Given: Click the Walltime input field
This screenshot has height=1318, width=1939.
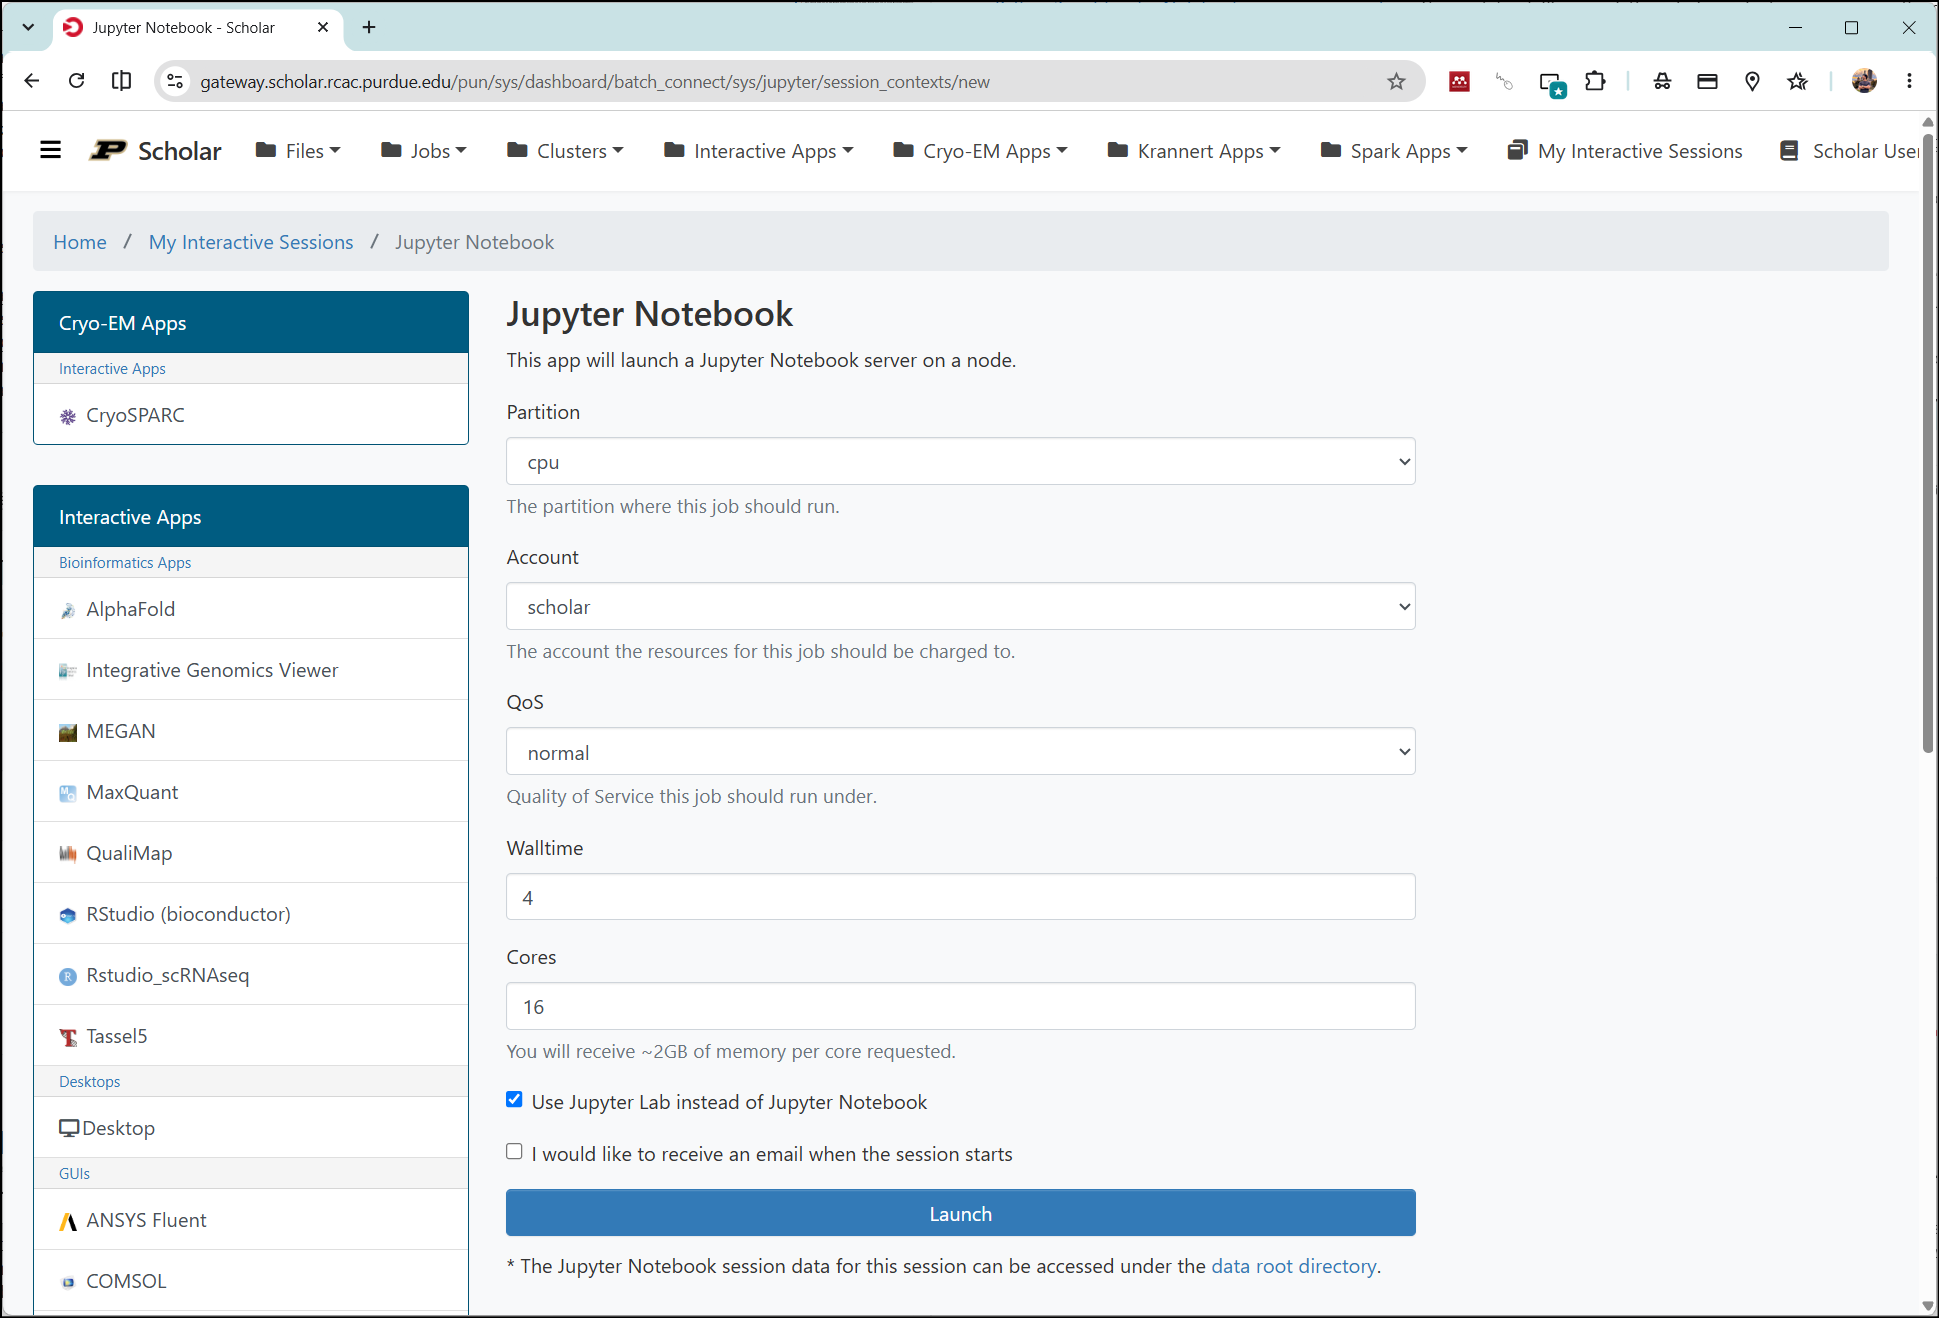Looking at the screenshot, I should [x=960, y=897].
